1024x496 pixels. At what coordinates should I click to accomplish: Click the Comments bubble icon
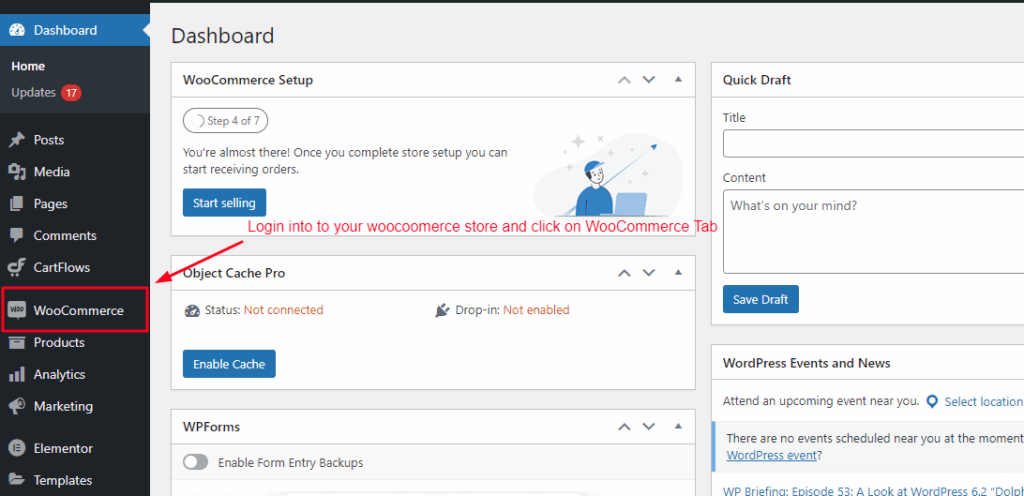(x=16, y=236)
